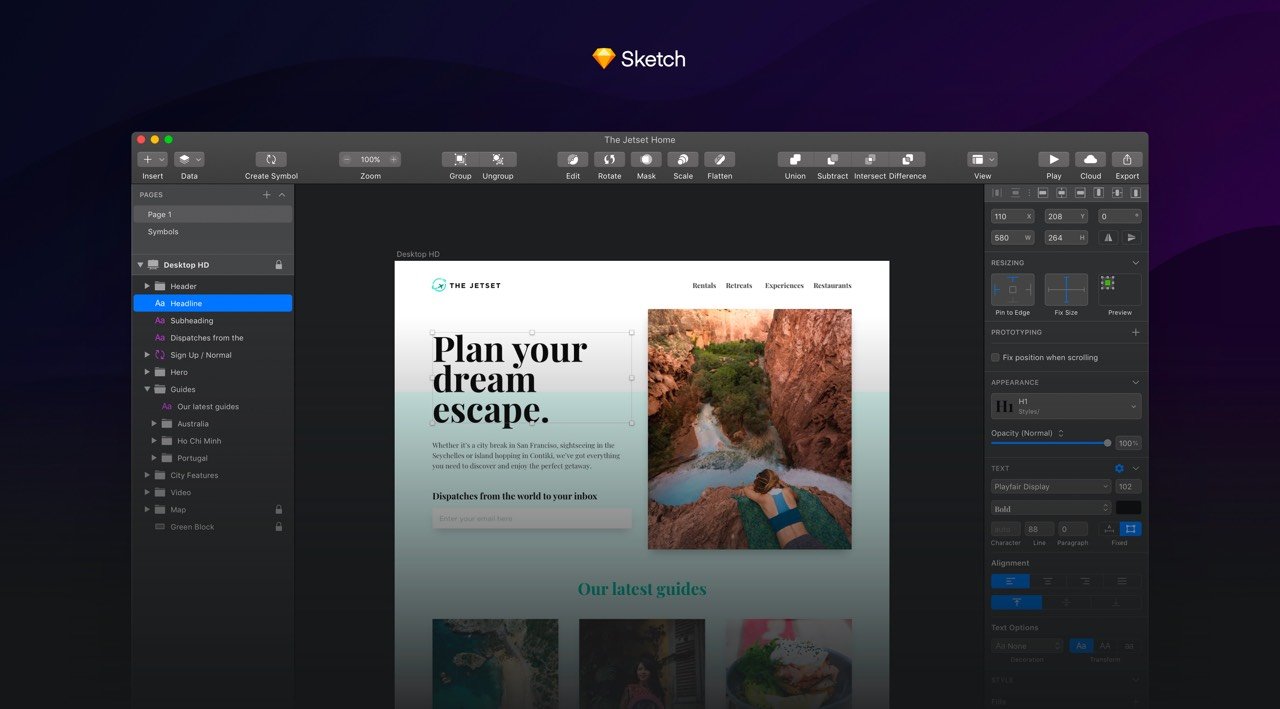This screenshot has height=709, width=1280.
Task: Unlock the Map layer
Action: point(281,509)
